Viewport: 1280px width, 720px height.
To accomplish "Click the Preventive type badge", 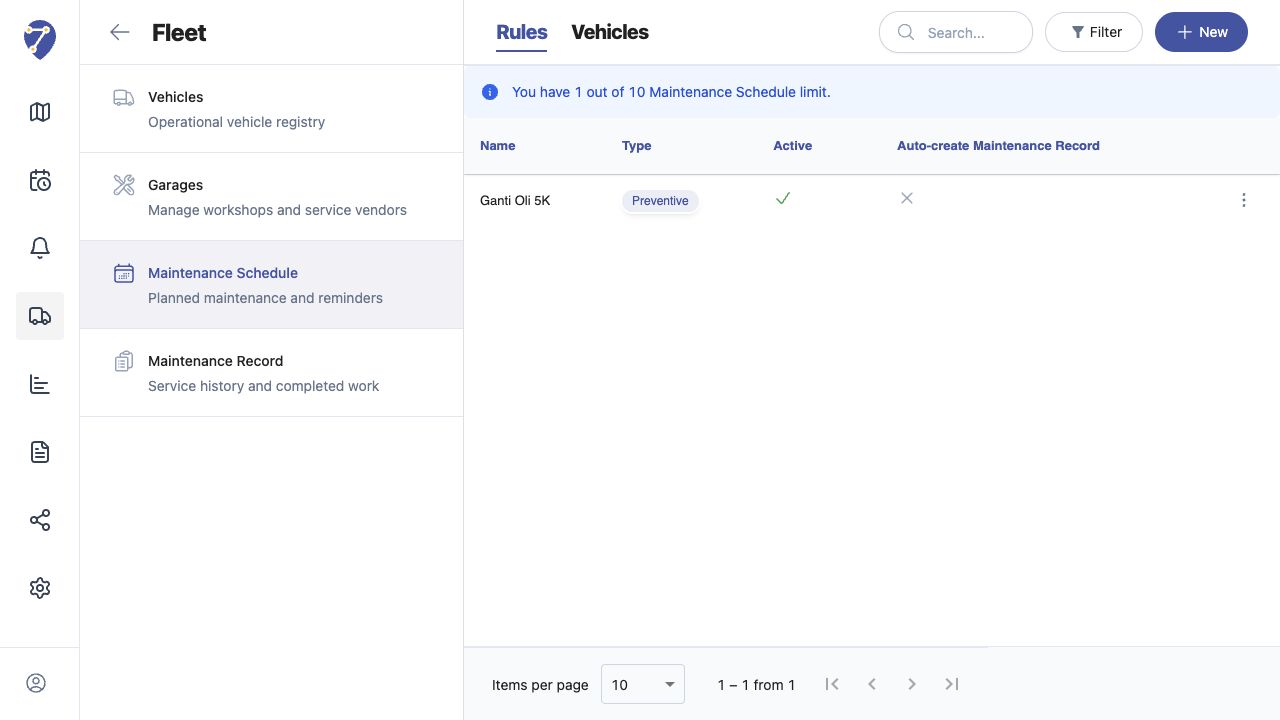I will pyautogui.click(x=660, y=200).
